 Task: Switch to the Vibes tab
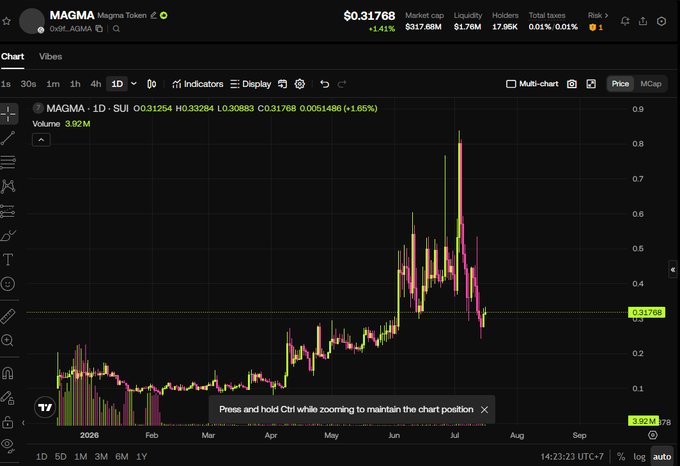tap(50, 56)
